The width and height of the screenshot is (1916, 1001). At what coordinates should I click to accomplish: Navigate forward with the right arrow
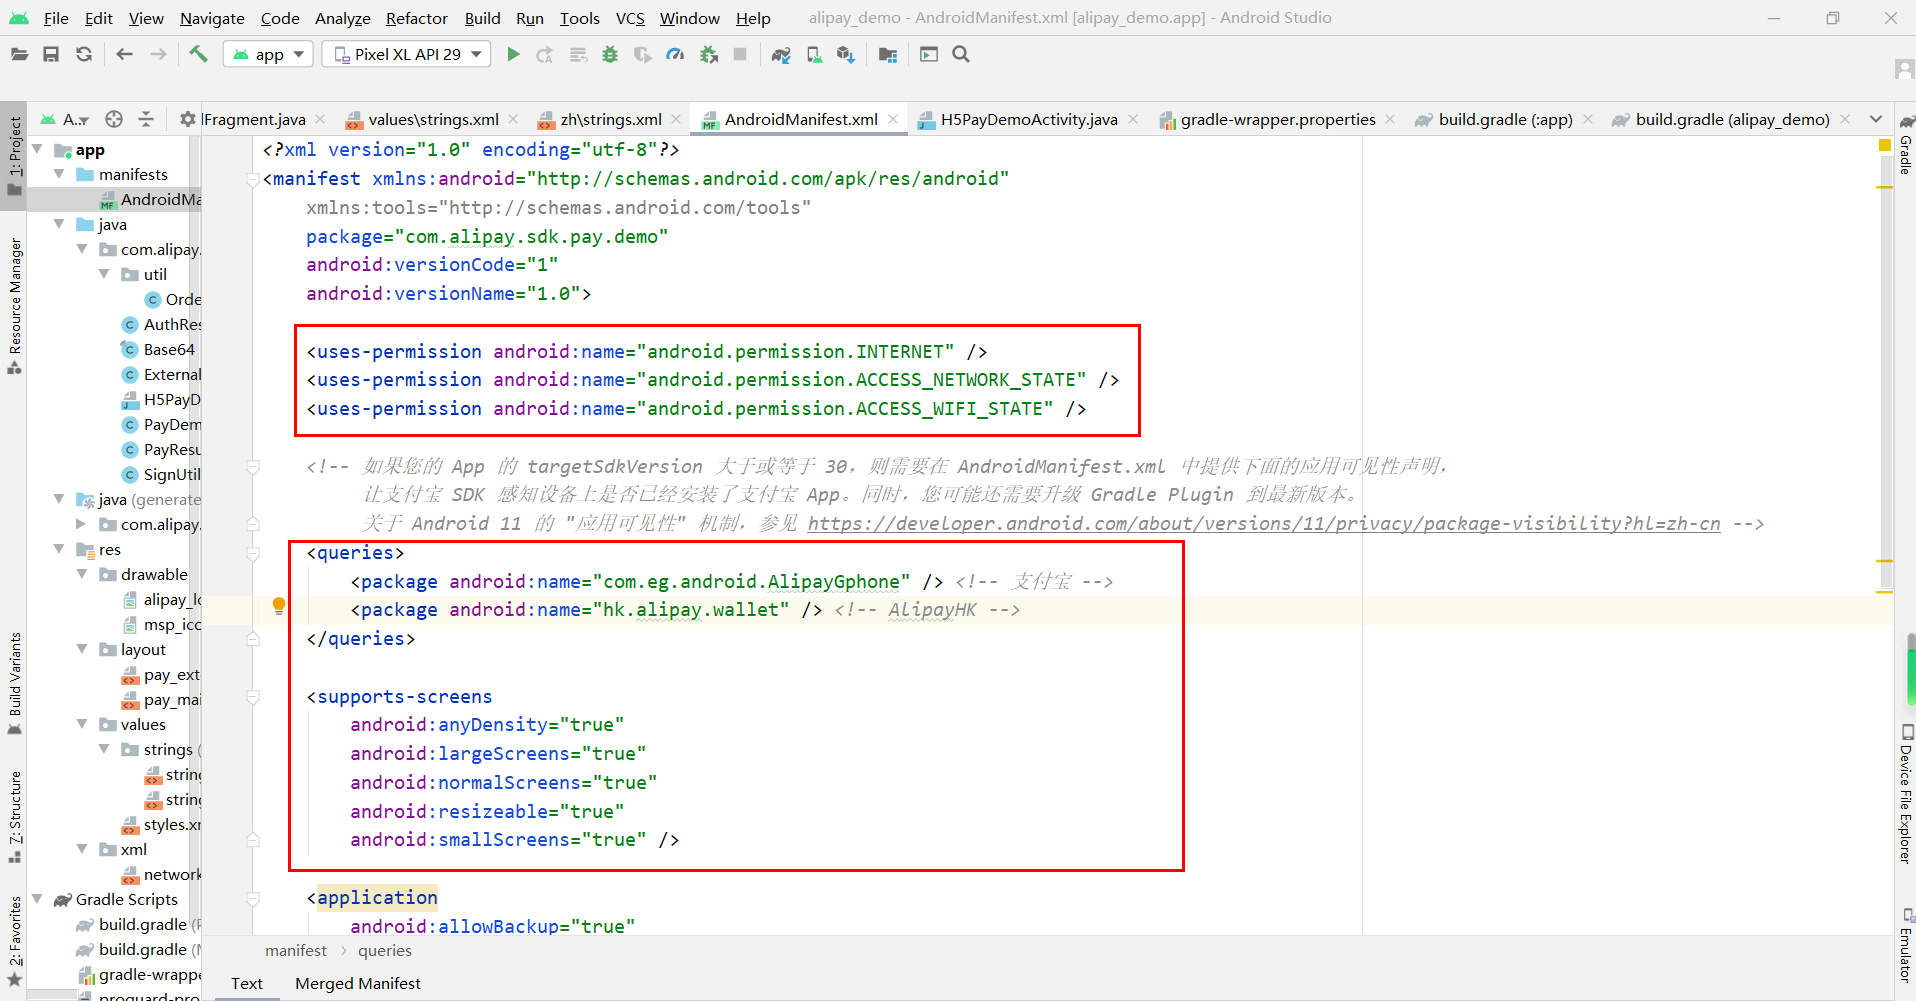[158, 55]
